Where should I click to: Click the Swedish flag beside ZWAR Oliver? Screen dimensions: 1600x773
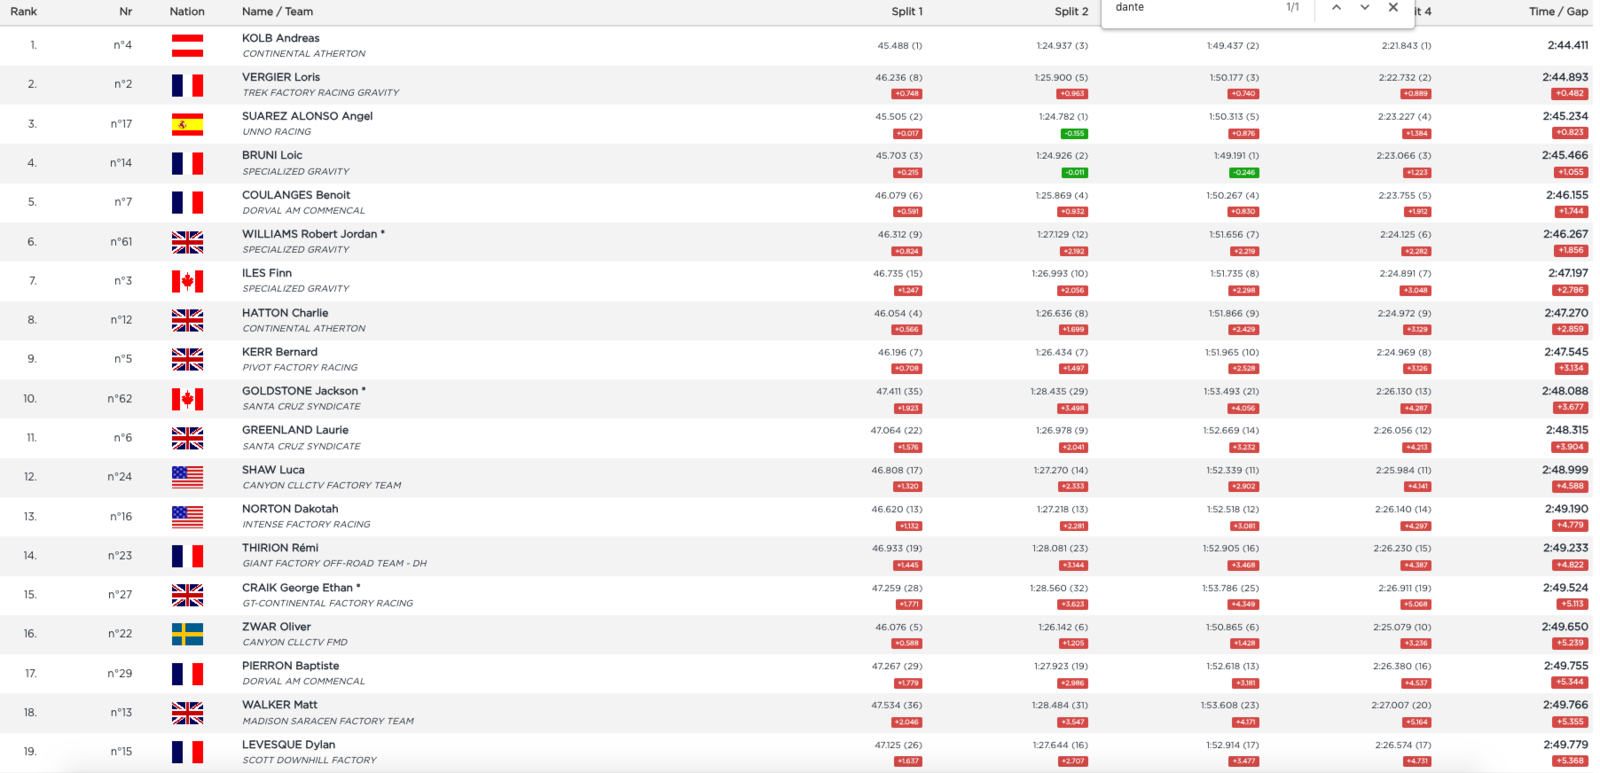point(187,634)
